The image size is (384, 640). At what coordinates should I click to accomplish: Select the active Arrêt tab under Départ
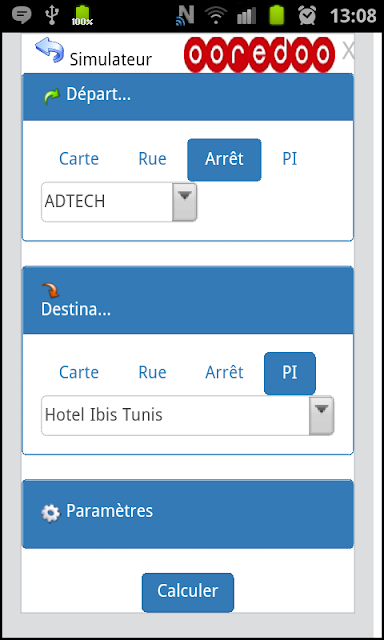coord(224,160)
